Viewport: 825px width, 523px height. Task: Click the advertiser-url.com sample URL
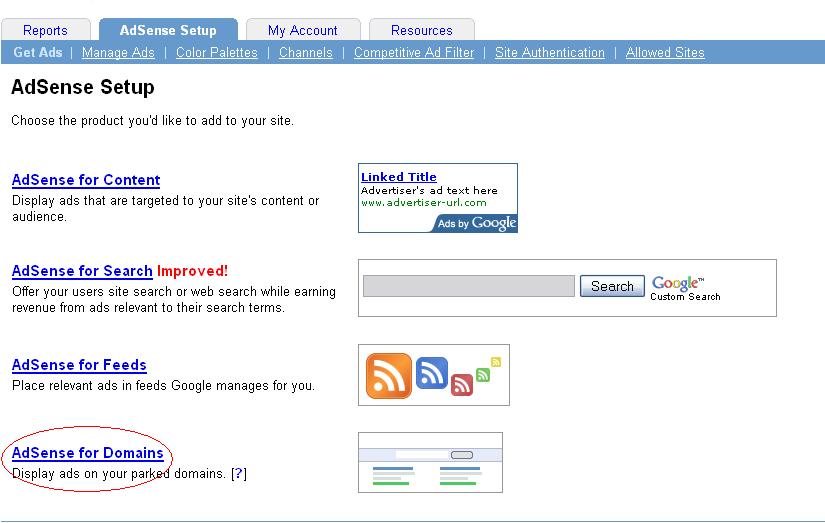pyautogui.click(x=424, y=203)
